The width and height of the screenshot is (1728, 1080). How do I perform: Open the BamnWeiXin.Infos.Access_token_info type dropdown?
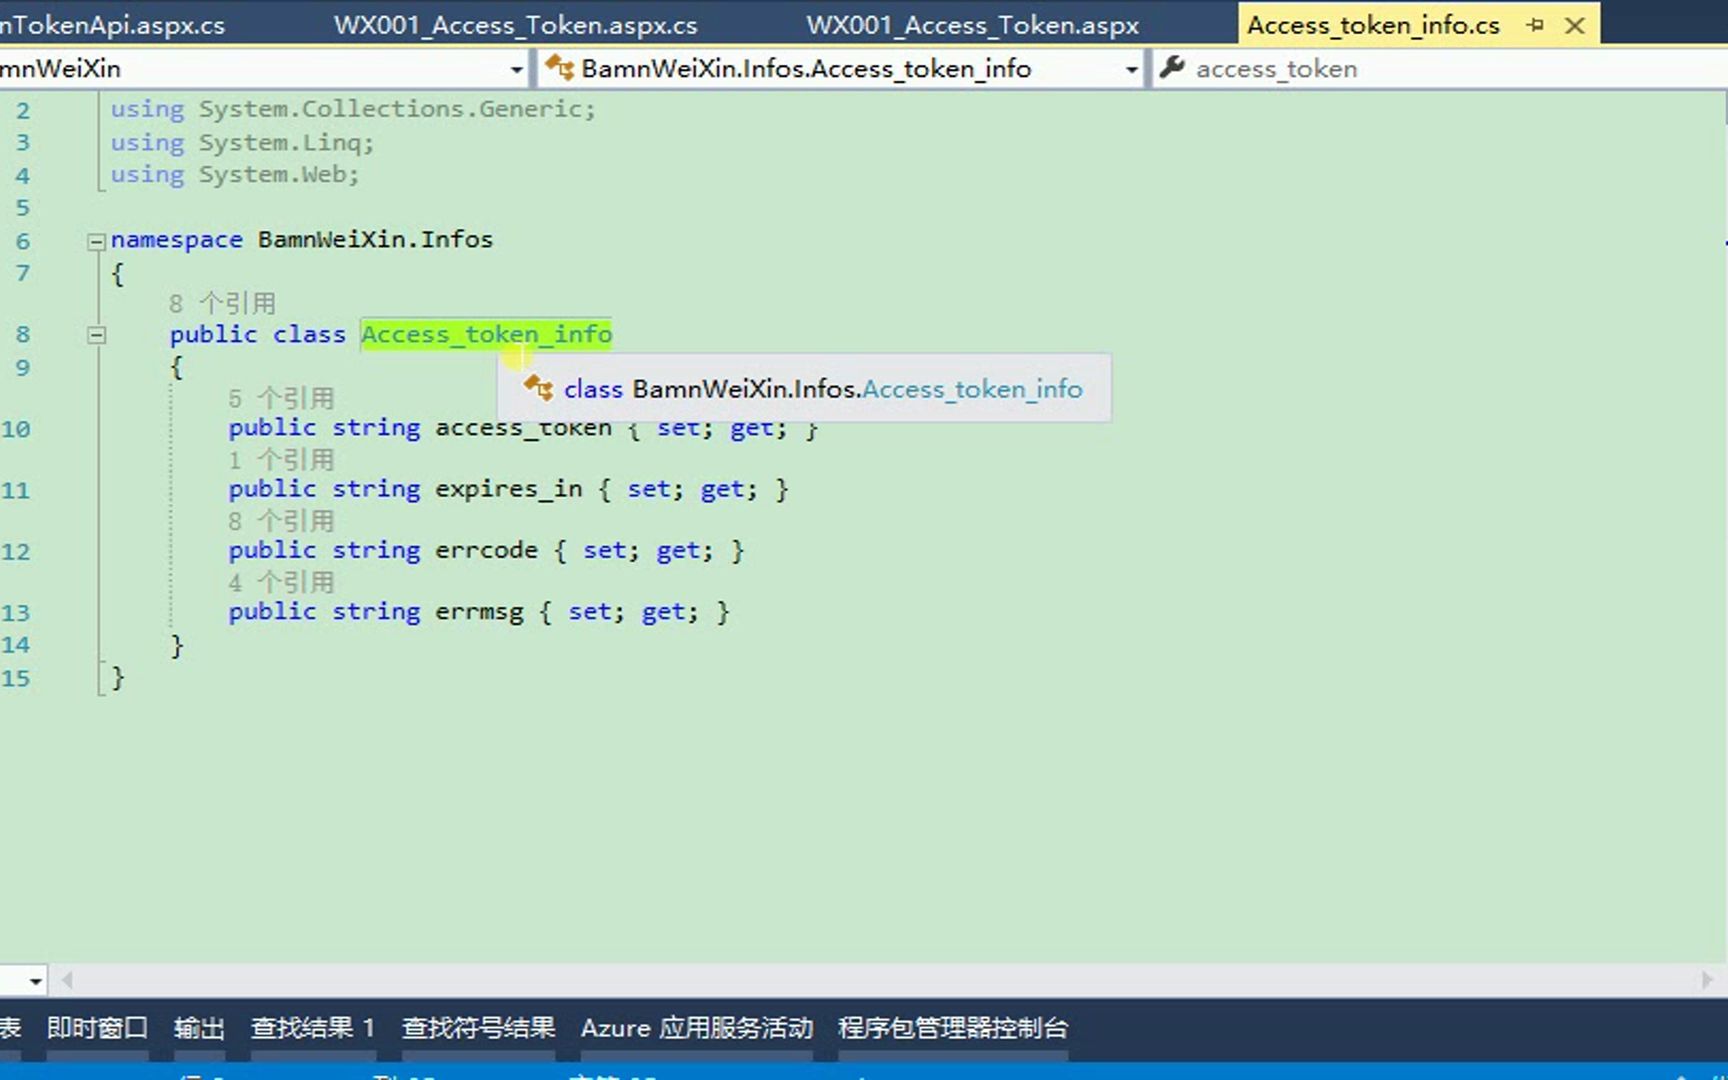click(x=1131, y=69)
